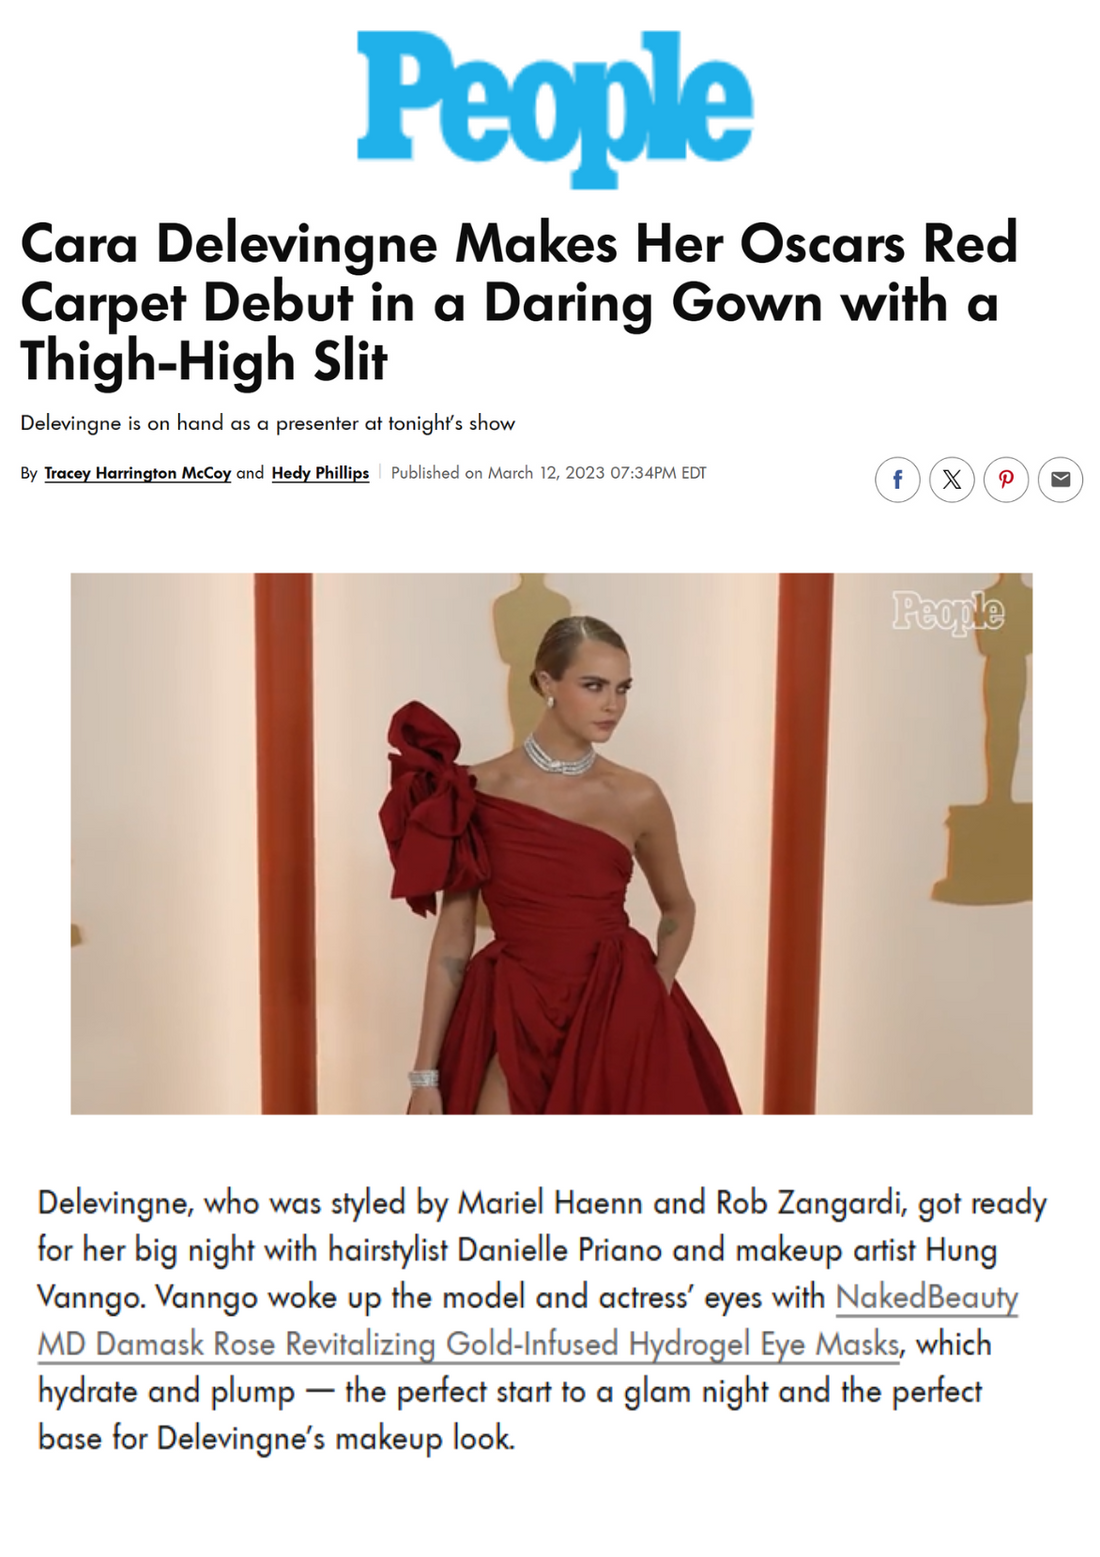This screenshot has width=1100, height=1557.
Task: Open author Hedy Phillips' page
Action: (320, 473)
